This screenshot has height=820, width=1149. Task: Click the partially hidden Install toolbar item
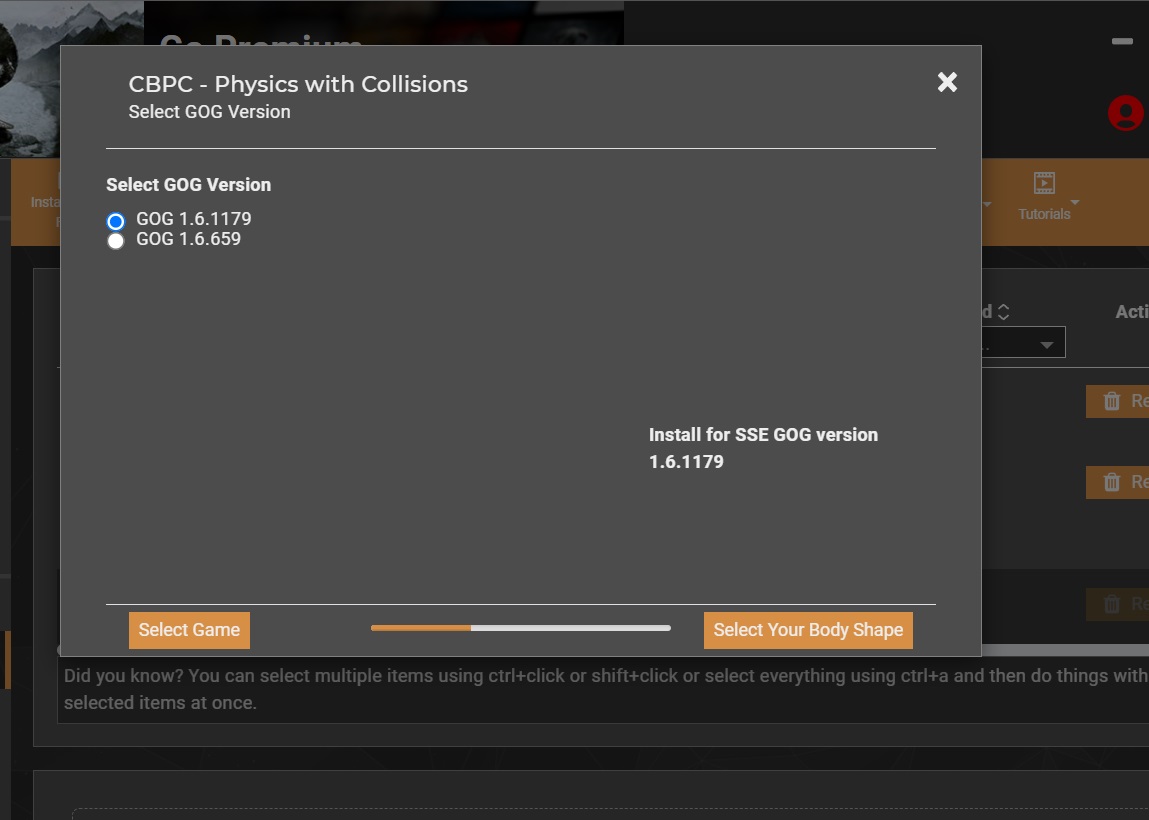tap(45, 202)
